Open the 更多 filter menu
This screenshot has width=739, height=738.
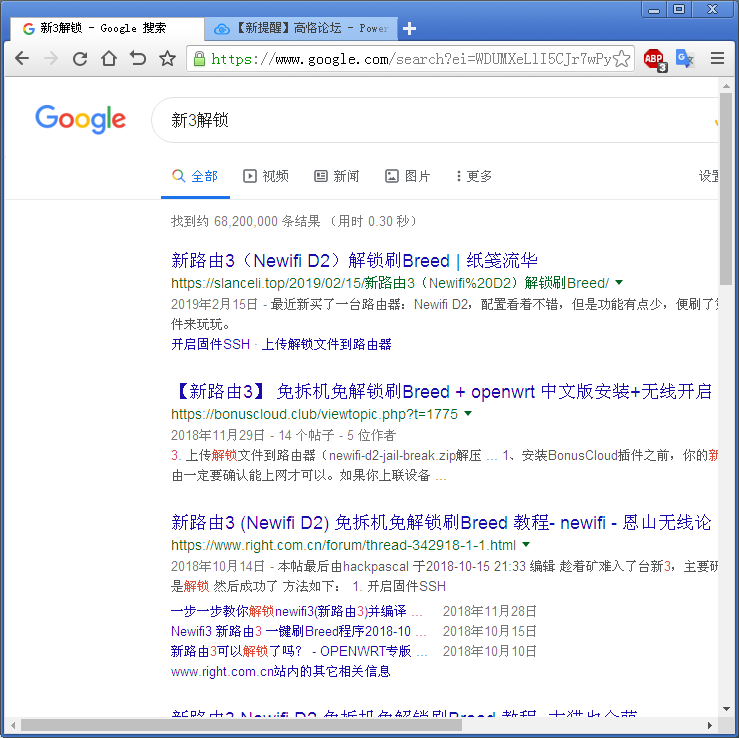pos(474,176)
